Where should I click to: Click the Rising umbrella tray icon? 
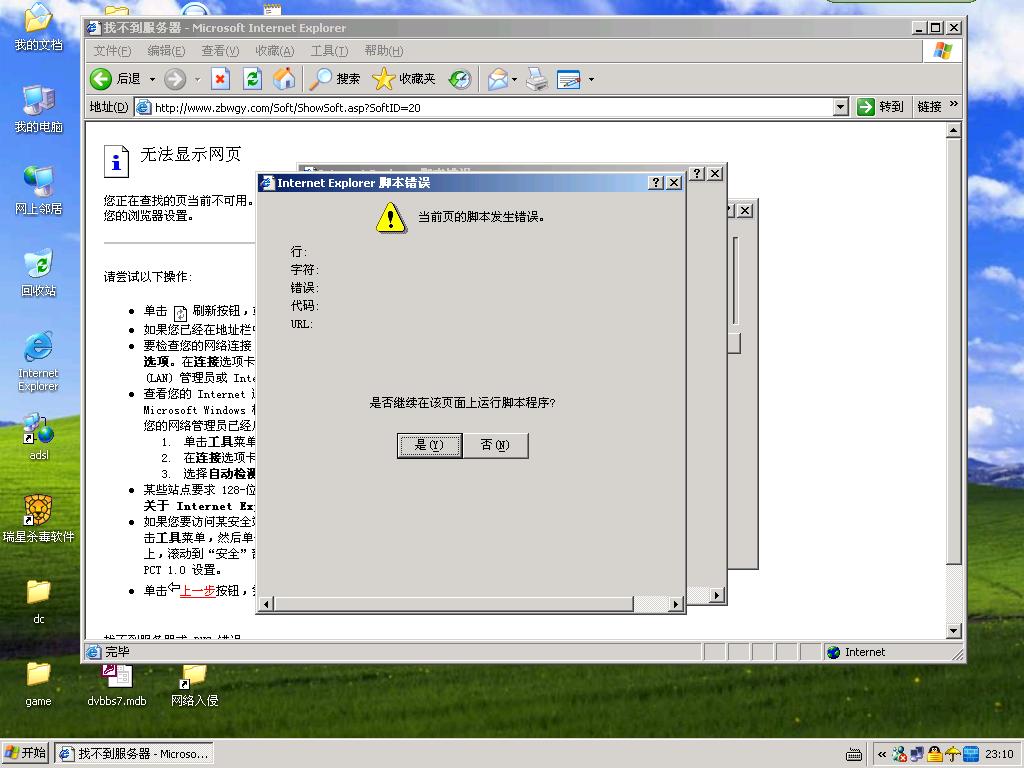click(x=953, y=754)
